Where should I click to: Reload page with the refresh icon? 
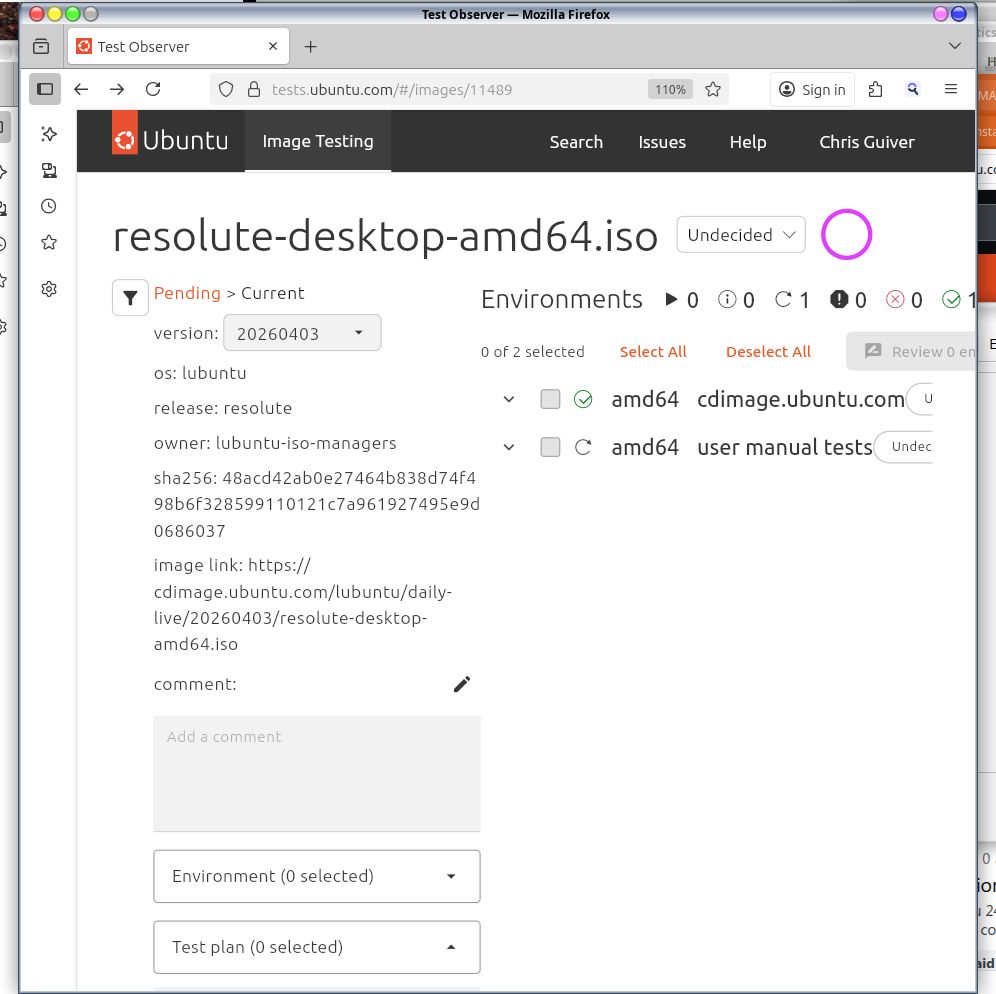pyautogui.click(x=153, y=89)
